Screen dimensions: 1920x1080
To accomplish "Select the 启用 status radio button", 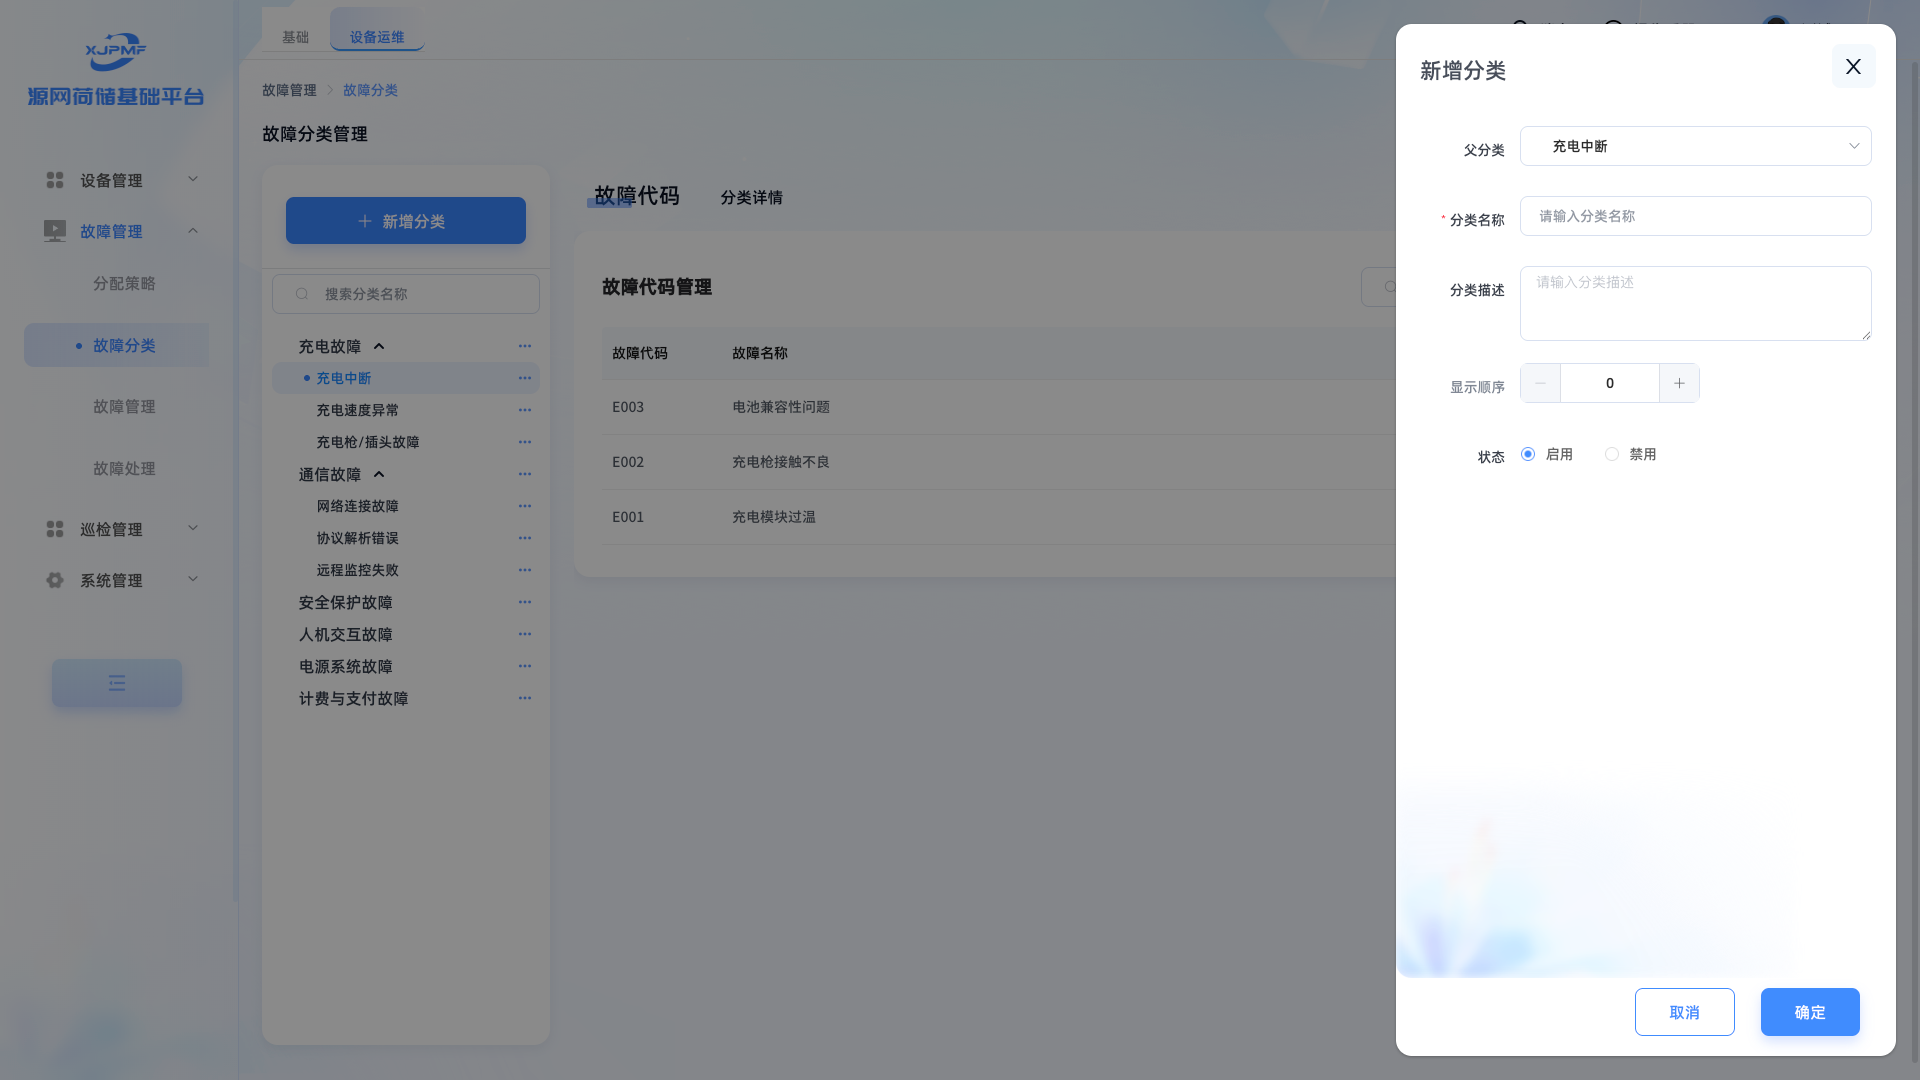I will coord(1528,454).
